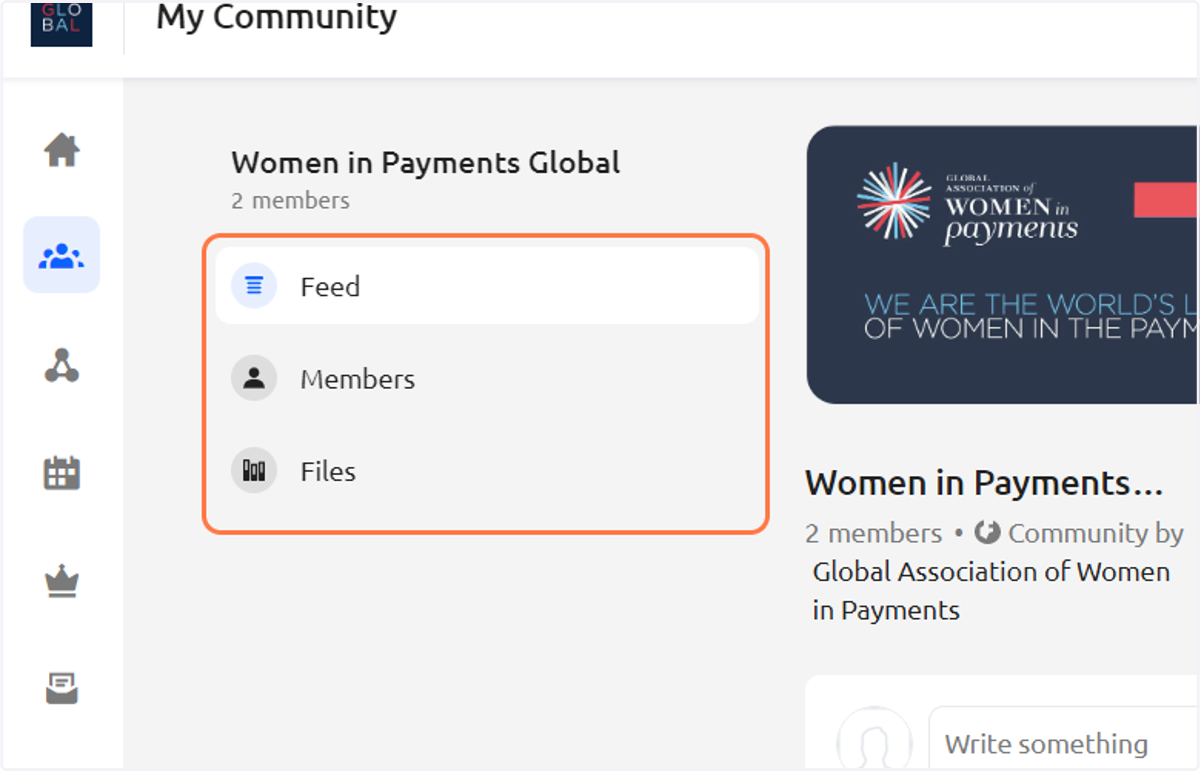Open the network nodes icon in sidebar
Image resolution: width=1200 pixels, height=771 pixels.
pos(62,365)
